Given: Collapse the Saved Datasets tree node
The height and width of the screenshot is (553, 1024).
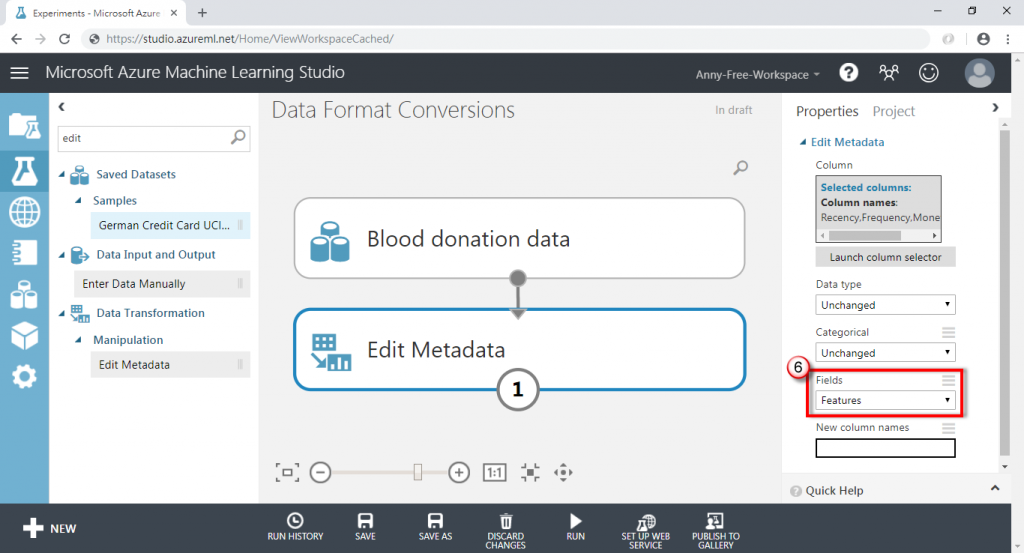Looking at the screenshot, I should [x=62, y=174].
